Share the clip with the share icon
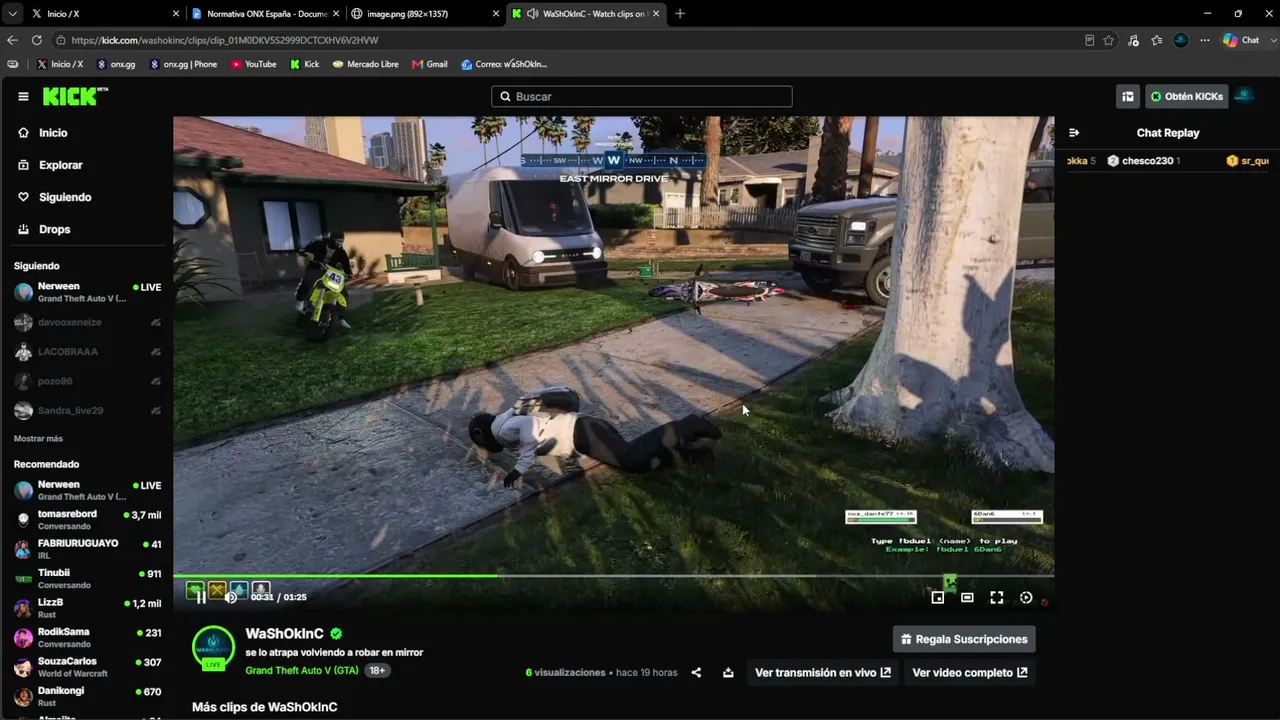This screenshot has height=720, width=1280. point(696,672)
